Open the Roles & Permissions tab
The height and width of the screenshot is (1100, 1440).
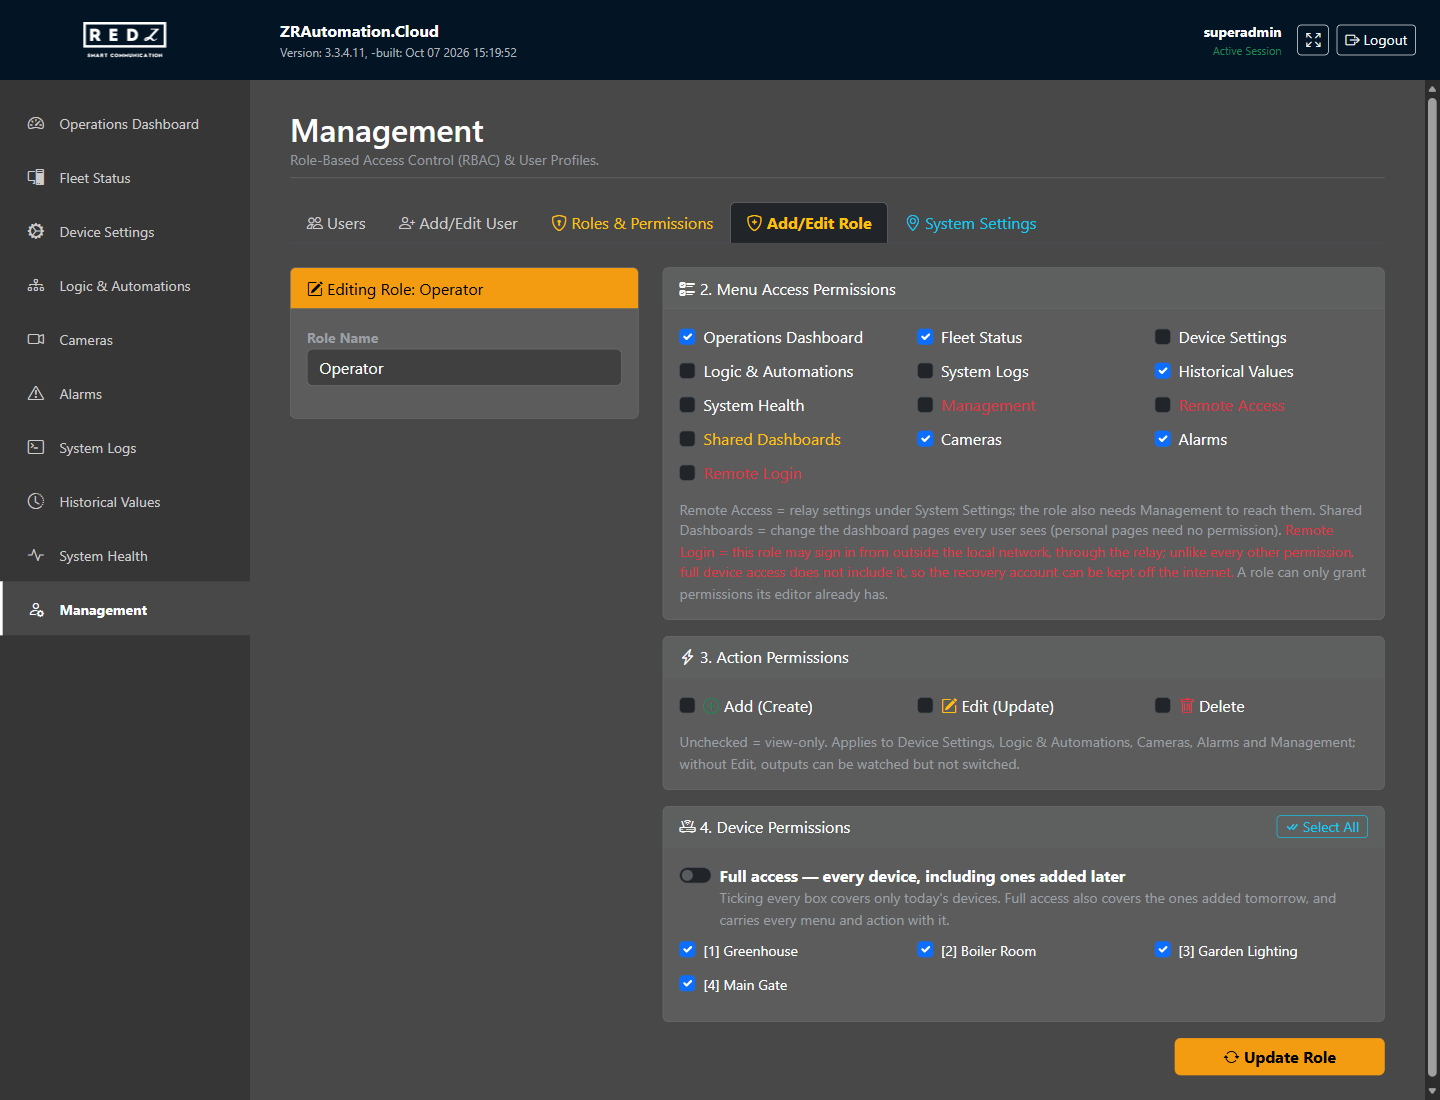click(632, 223)
